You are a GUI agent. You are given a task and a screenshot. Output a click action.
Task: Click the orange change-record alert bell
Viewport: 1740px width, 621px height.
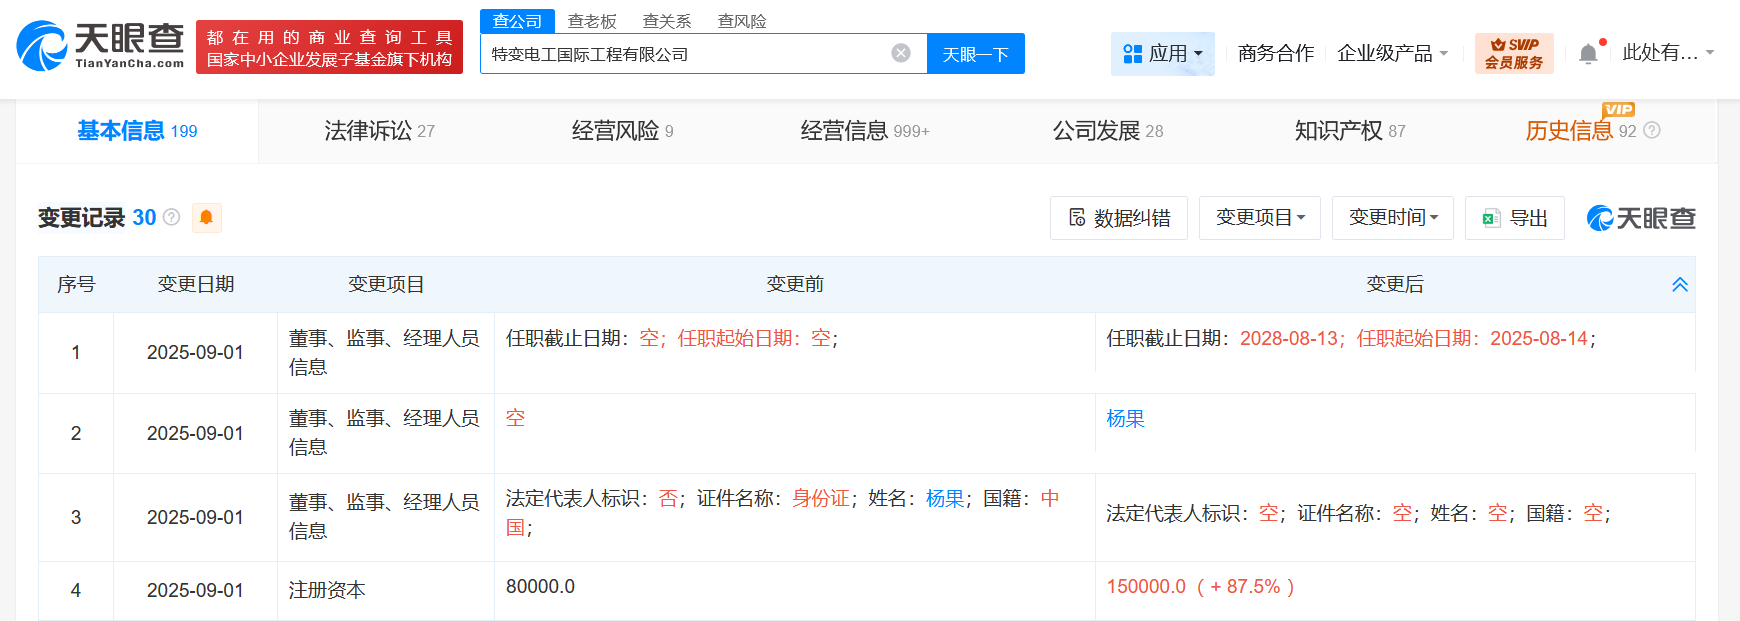206,217
